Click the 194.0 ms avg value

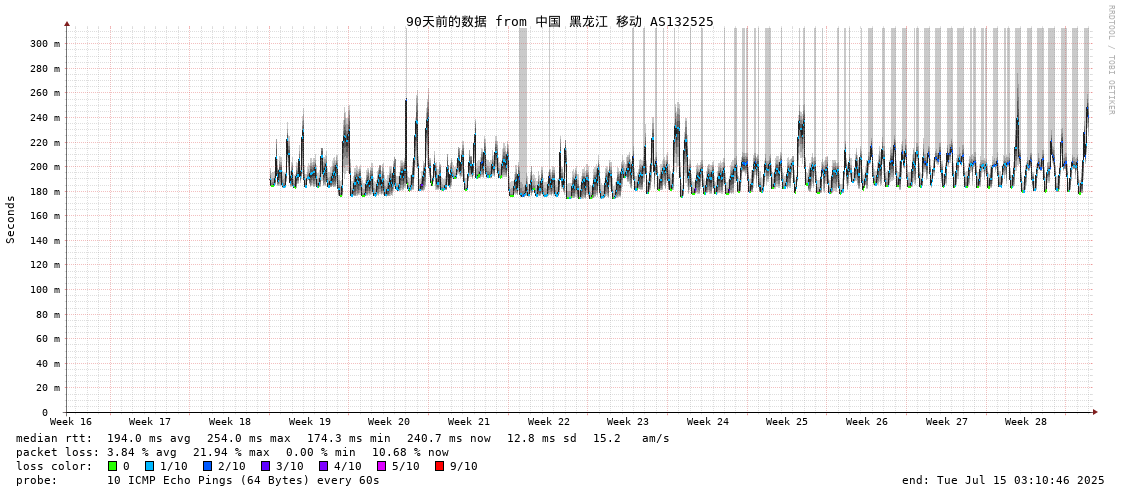[151, 438]
